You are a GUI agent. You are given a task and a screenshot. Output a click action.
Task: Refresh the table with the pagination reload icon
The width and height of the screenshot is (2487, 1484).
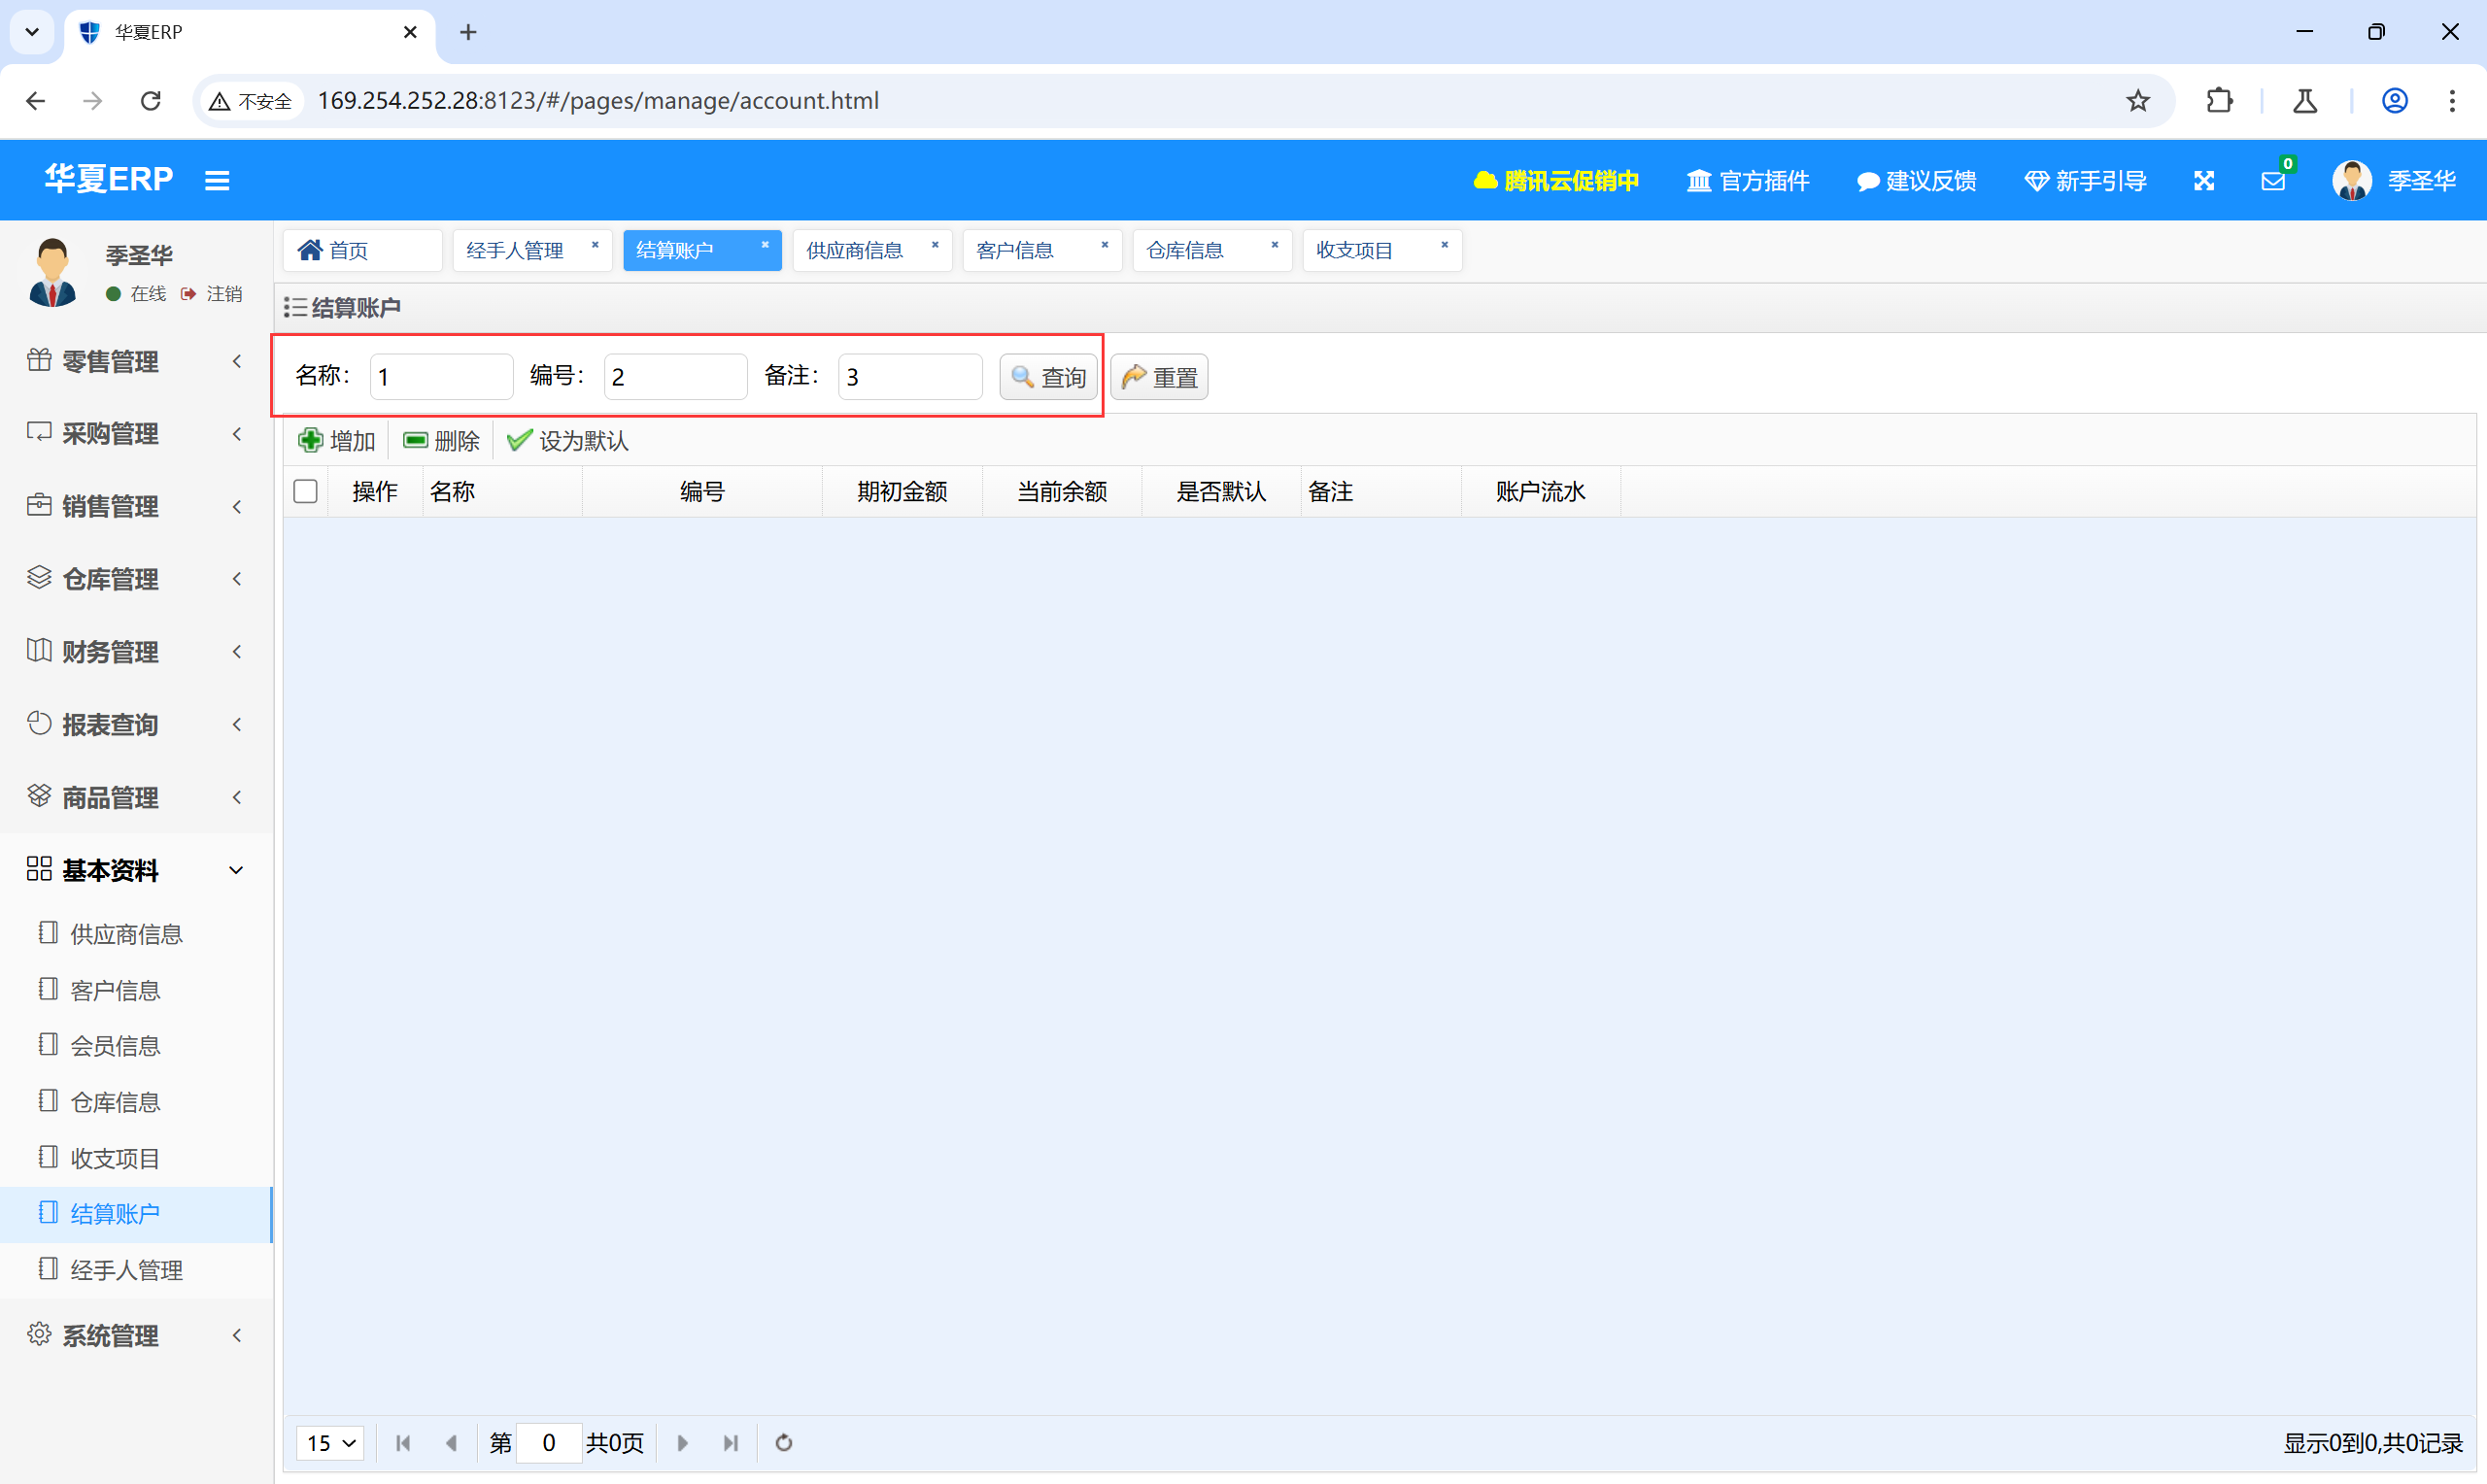click(x=784, y=1443)
